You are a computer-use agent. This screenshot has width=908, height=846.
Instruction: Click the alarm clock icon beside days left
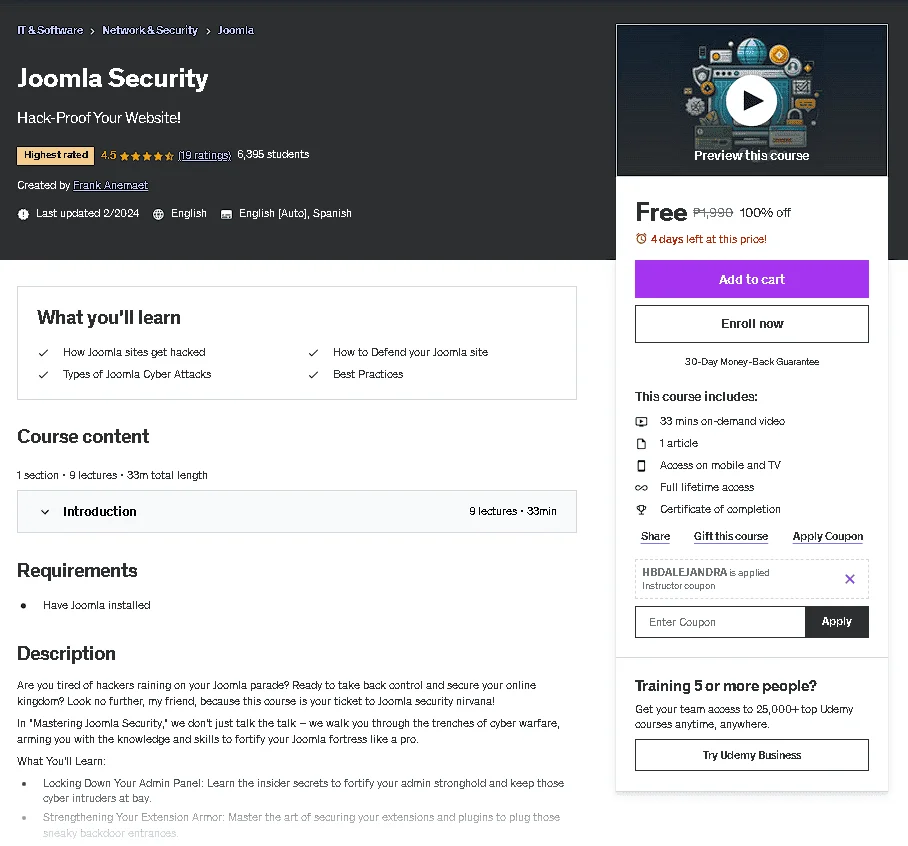[x=641, y=239]
